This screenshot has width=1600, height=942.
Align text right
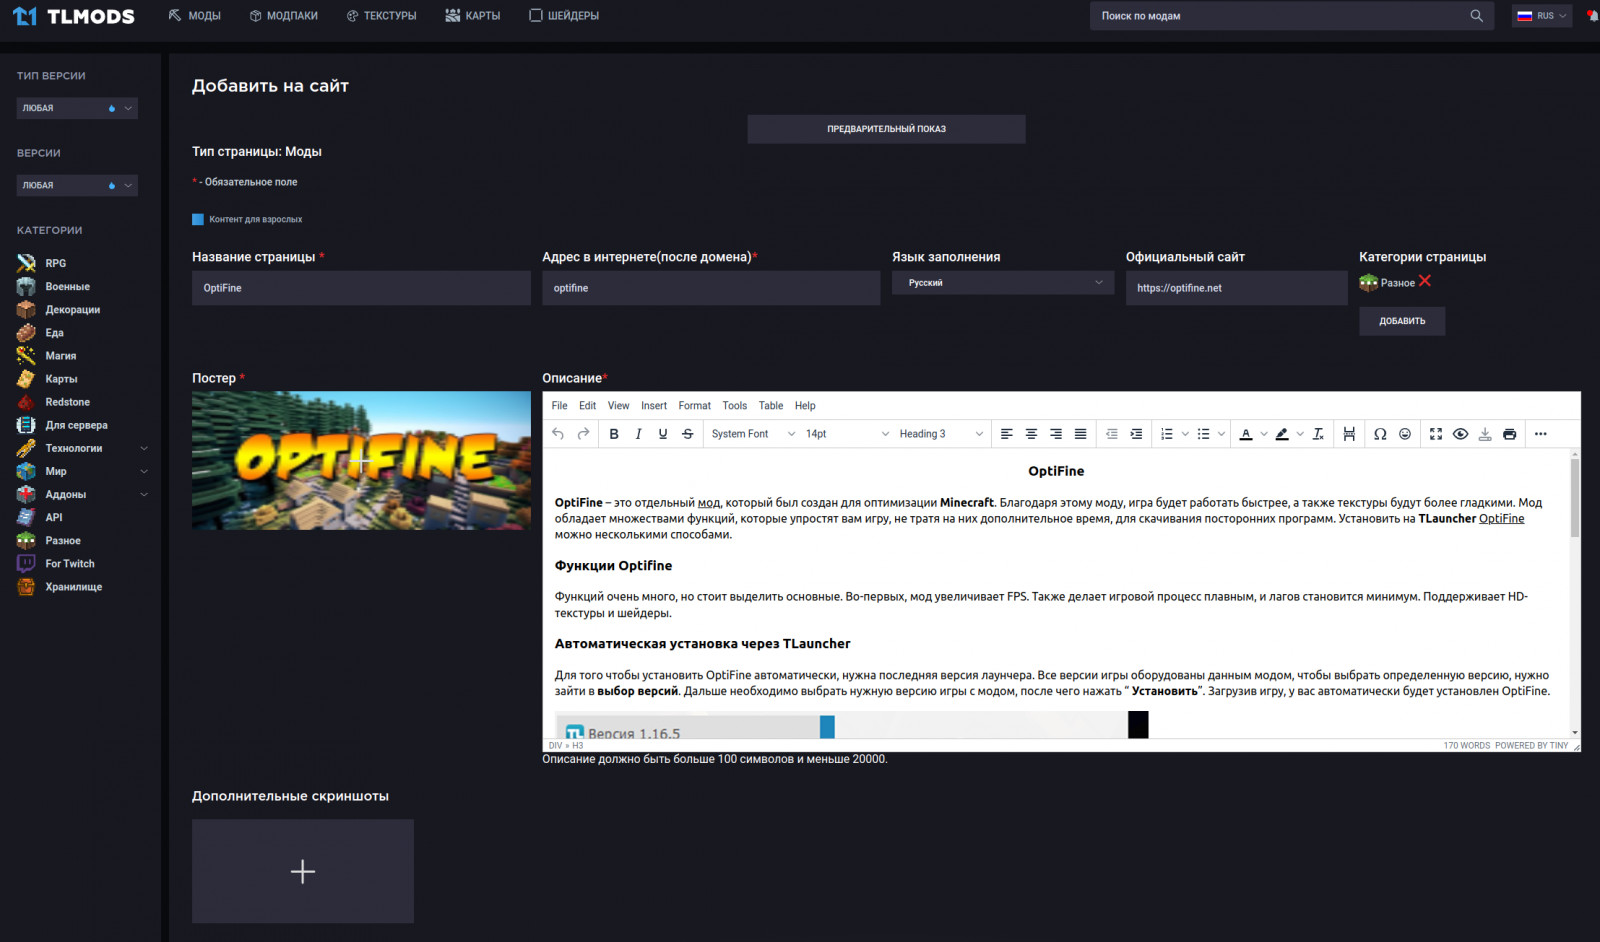(x=1056, y=434)
